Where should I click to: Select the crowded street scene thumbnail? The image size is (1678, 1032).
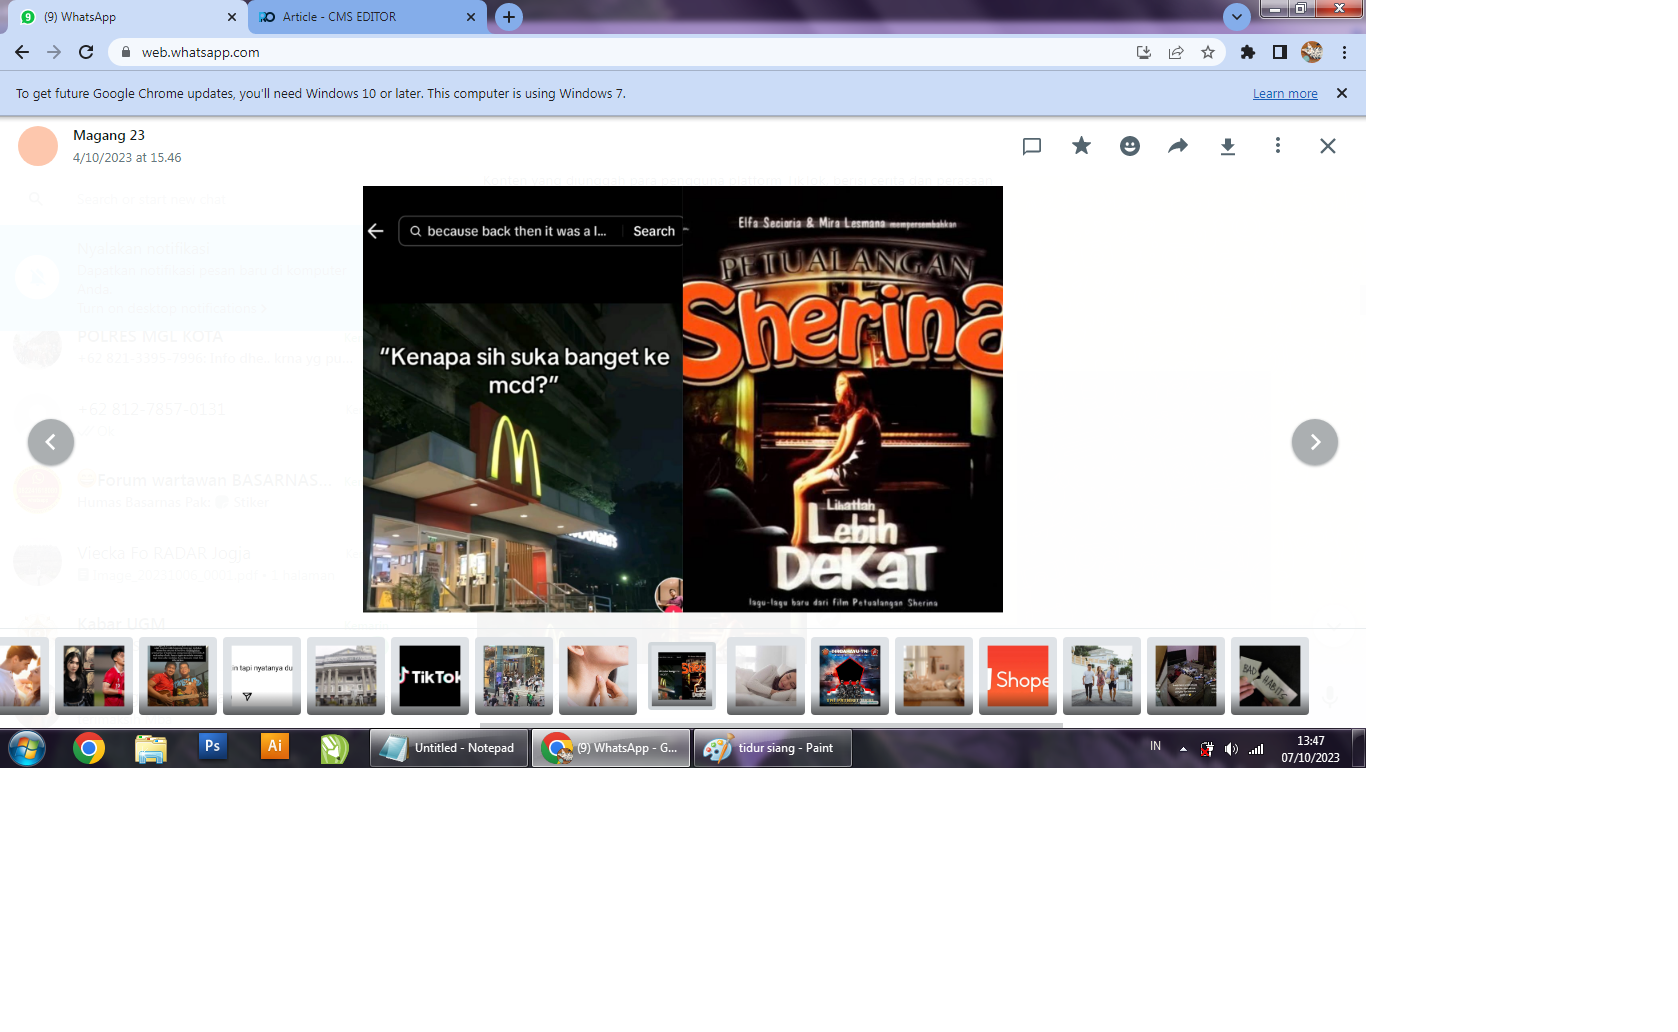[x=514, y=676]
